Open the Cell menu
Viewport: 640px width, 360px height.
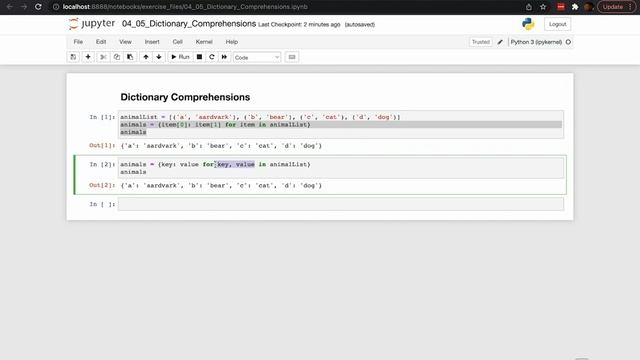[x=178, y=42]
